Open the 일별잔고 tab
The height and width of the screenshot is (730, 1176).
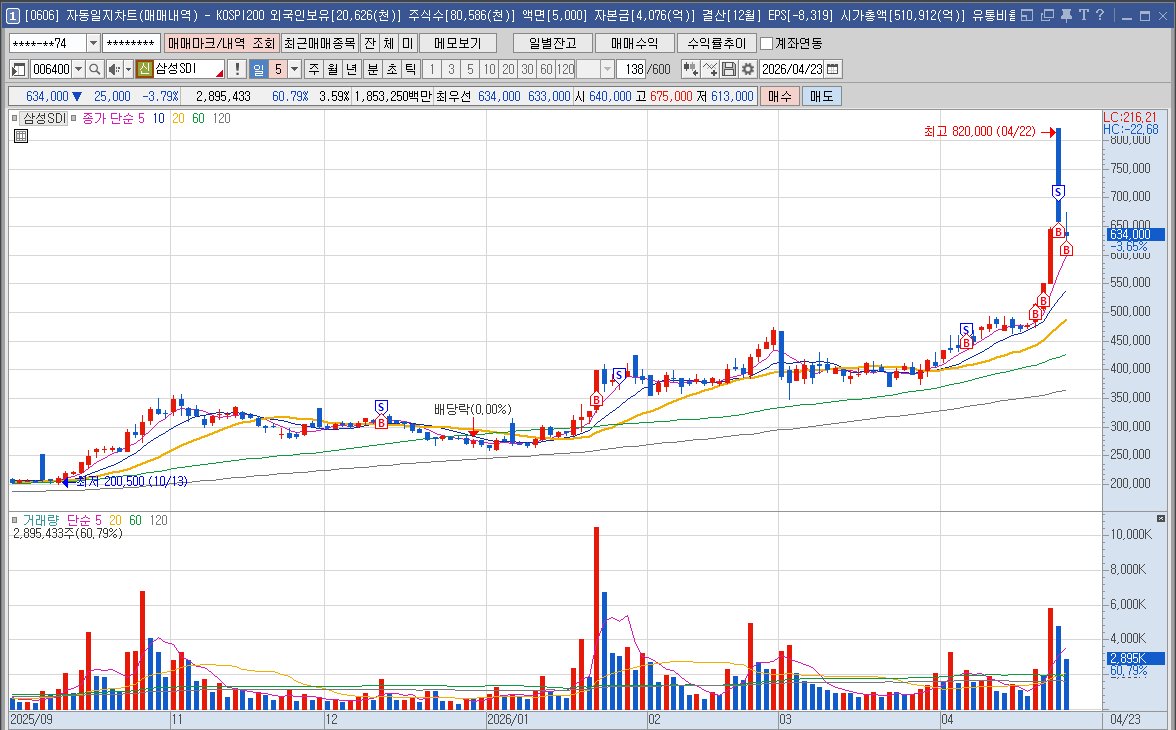tap(552, 43)
